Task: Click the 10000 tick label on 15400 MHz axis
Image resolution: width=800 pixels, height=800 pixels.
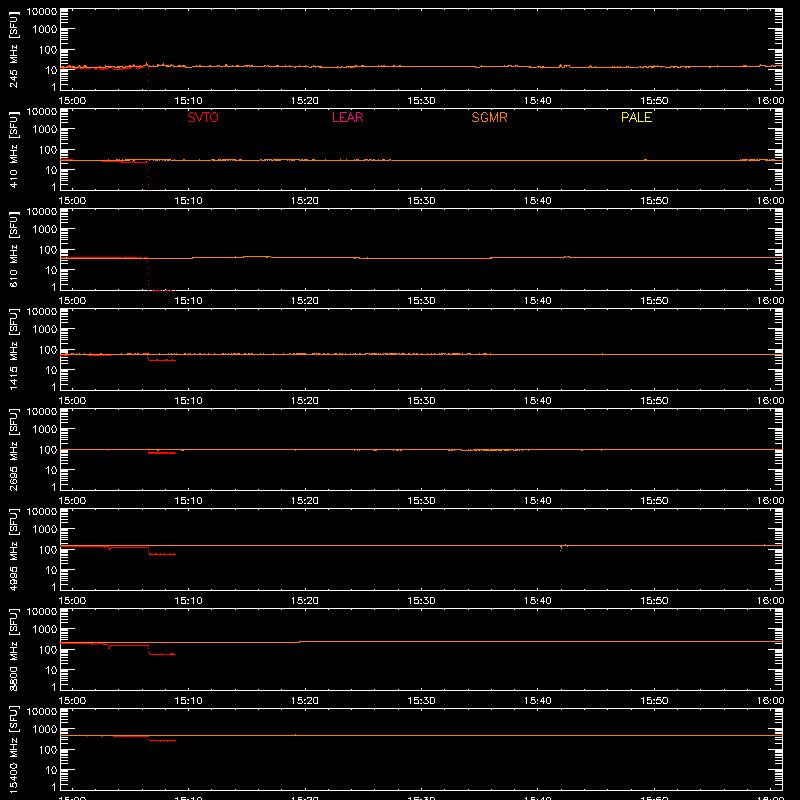Action: pos(42,712)
